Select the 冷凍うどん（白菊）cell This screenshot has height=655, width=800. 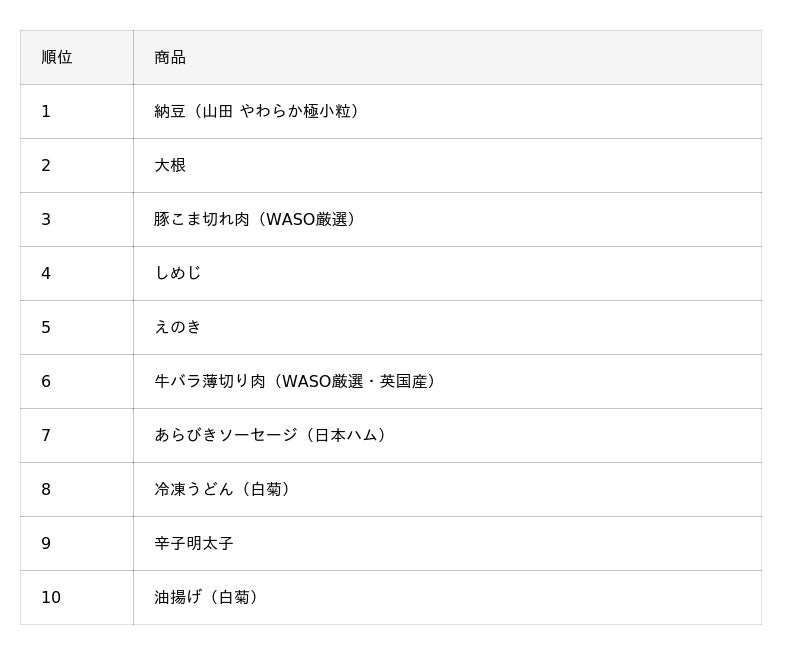coord(447,490)
